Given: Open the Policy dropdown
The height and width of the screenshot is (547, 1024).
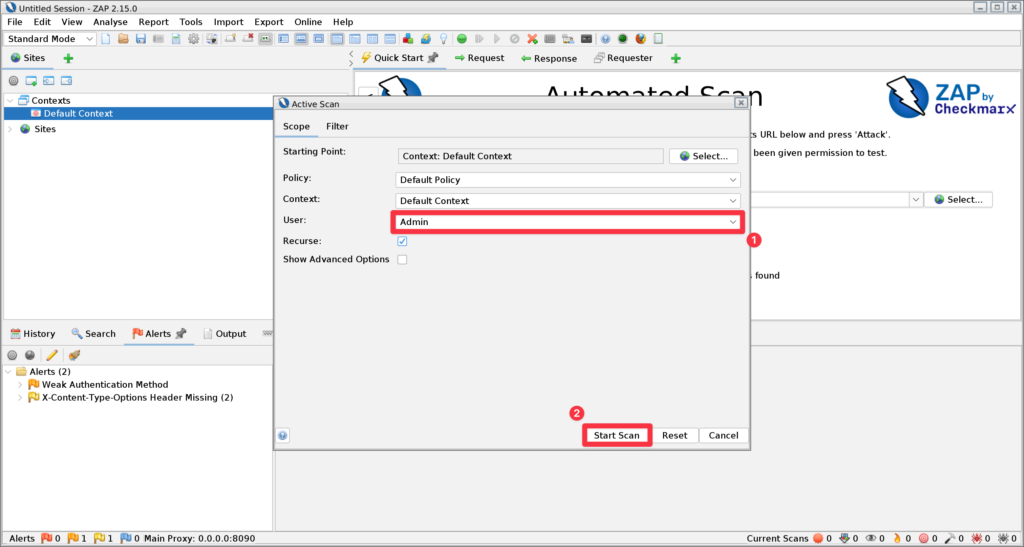Looking at the screenshot, I should pyautogui.click(x=568, y=180).
